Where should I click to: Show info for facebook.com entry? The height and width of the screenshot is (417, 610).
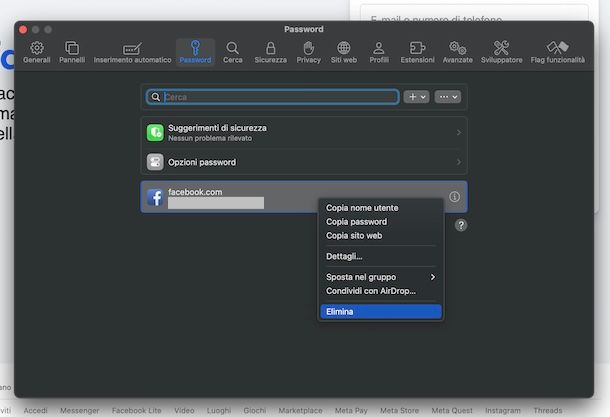coord(454,197)
